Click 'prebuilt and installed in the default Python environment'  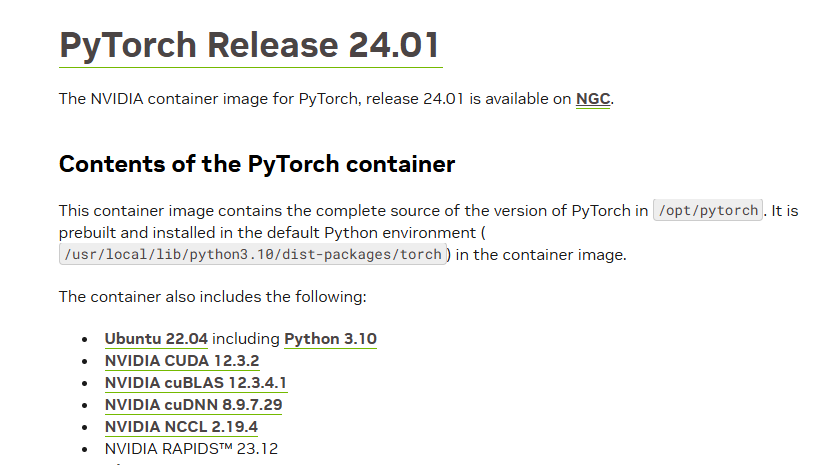pyautogui.click(x=268, y=232)
